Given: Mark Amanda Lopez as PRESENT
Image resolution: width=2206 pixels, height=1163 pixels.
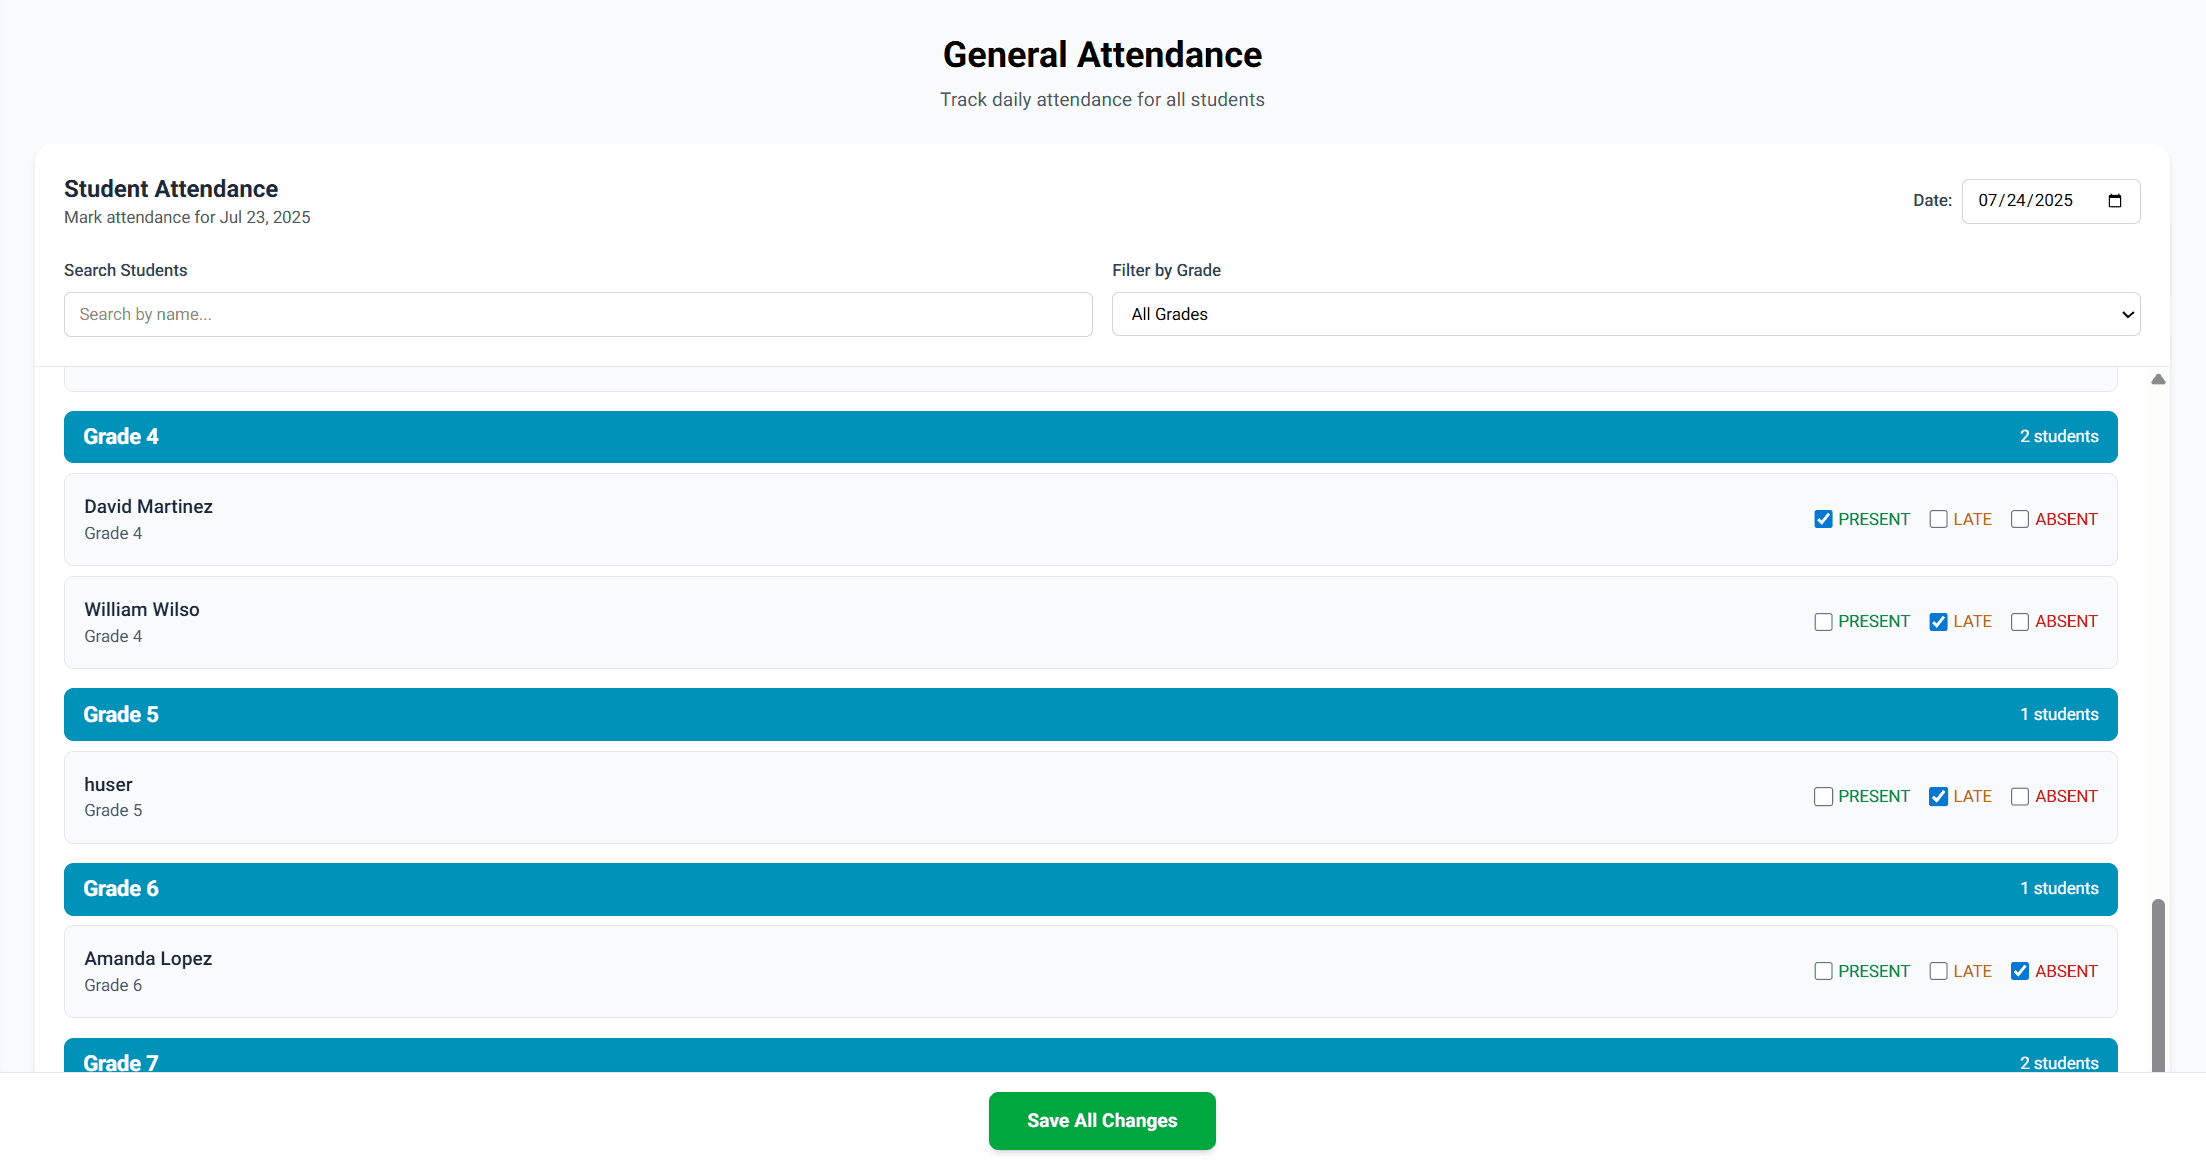Looking at the screenshot, I should click(1823, 972).
